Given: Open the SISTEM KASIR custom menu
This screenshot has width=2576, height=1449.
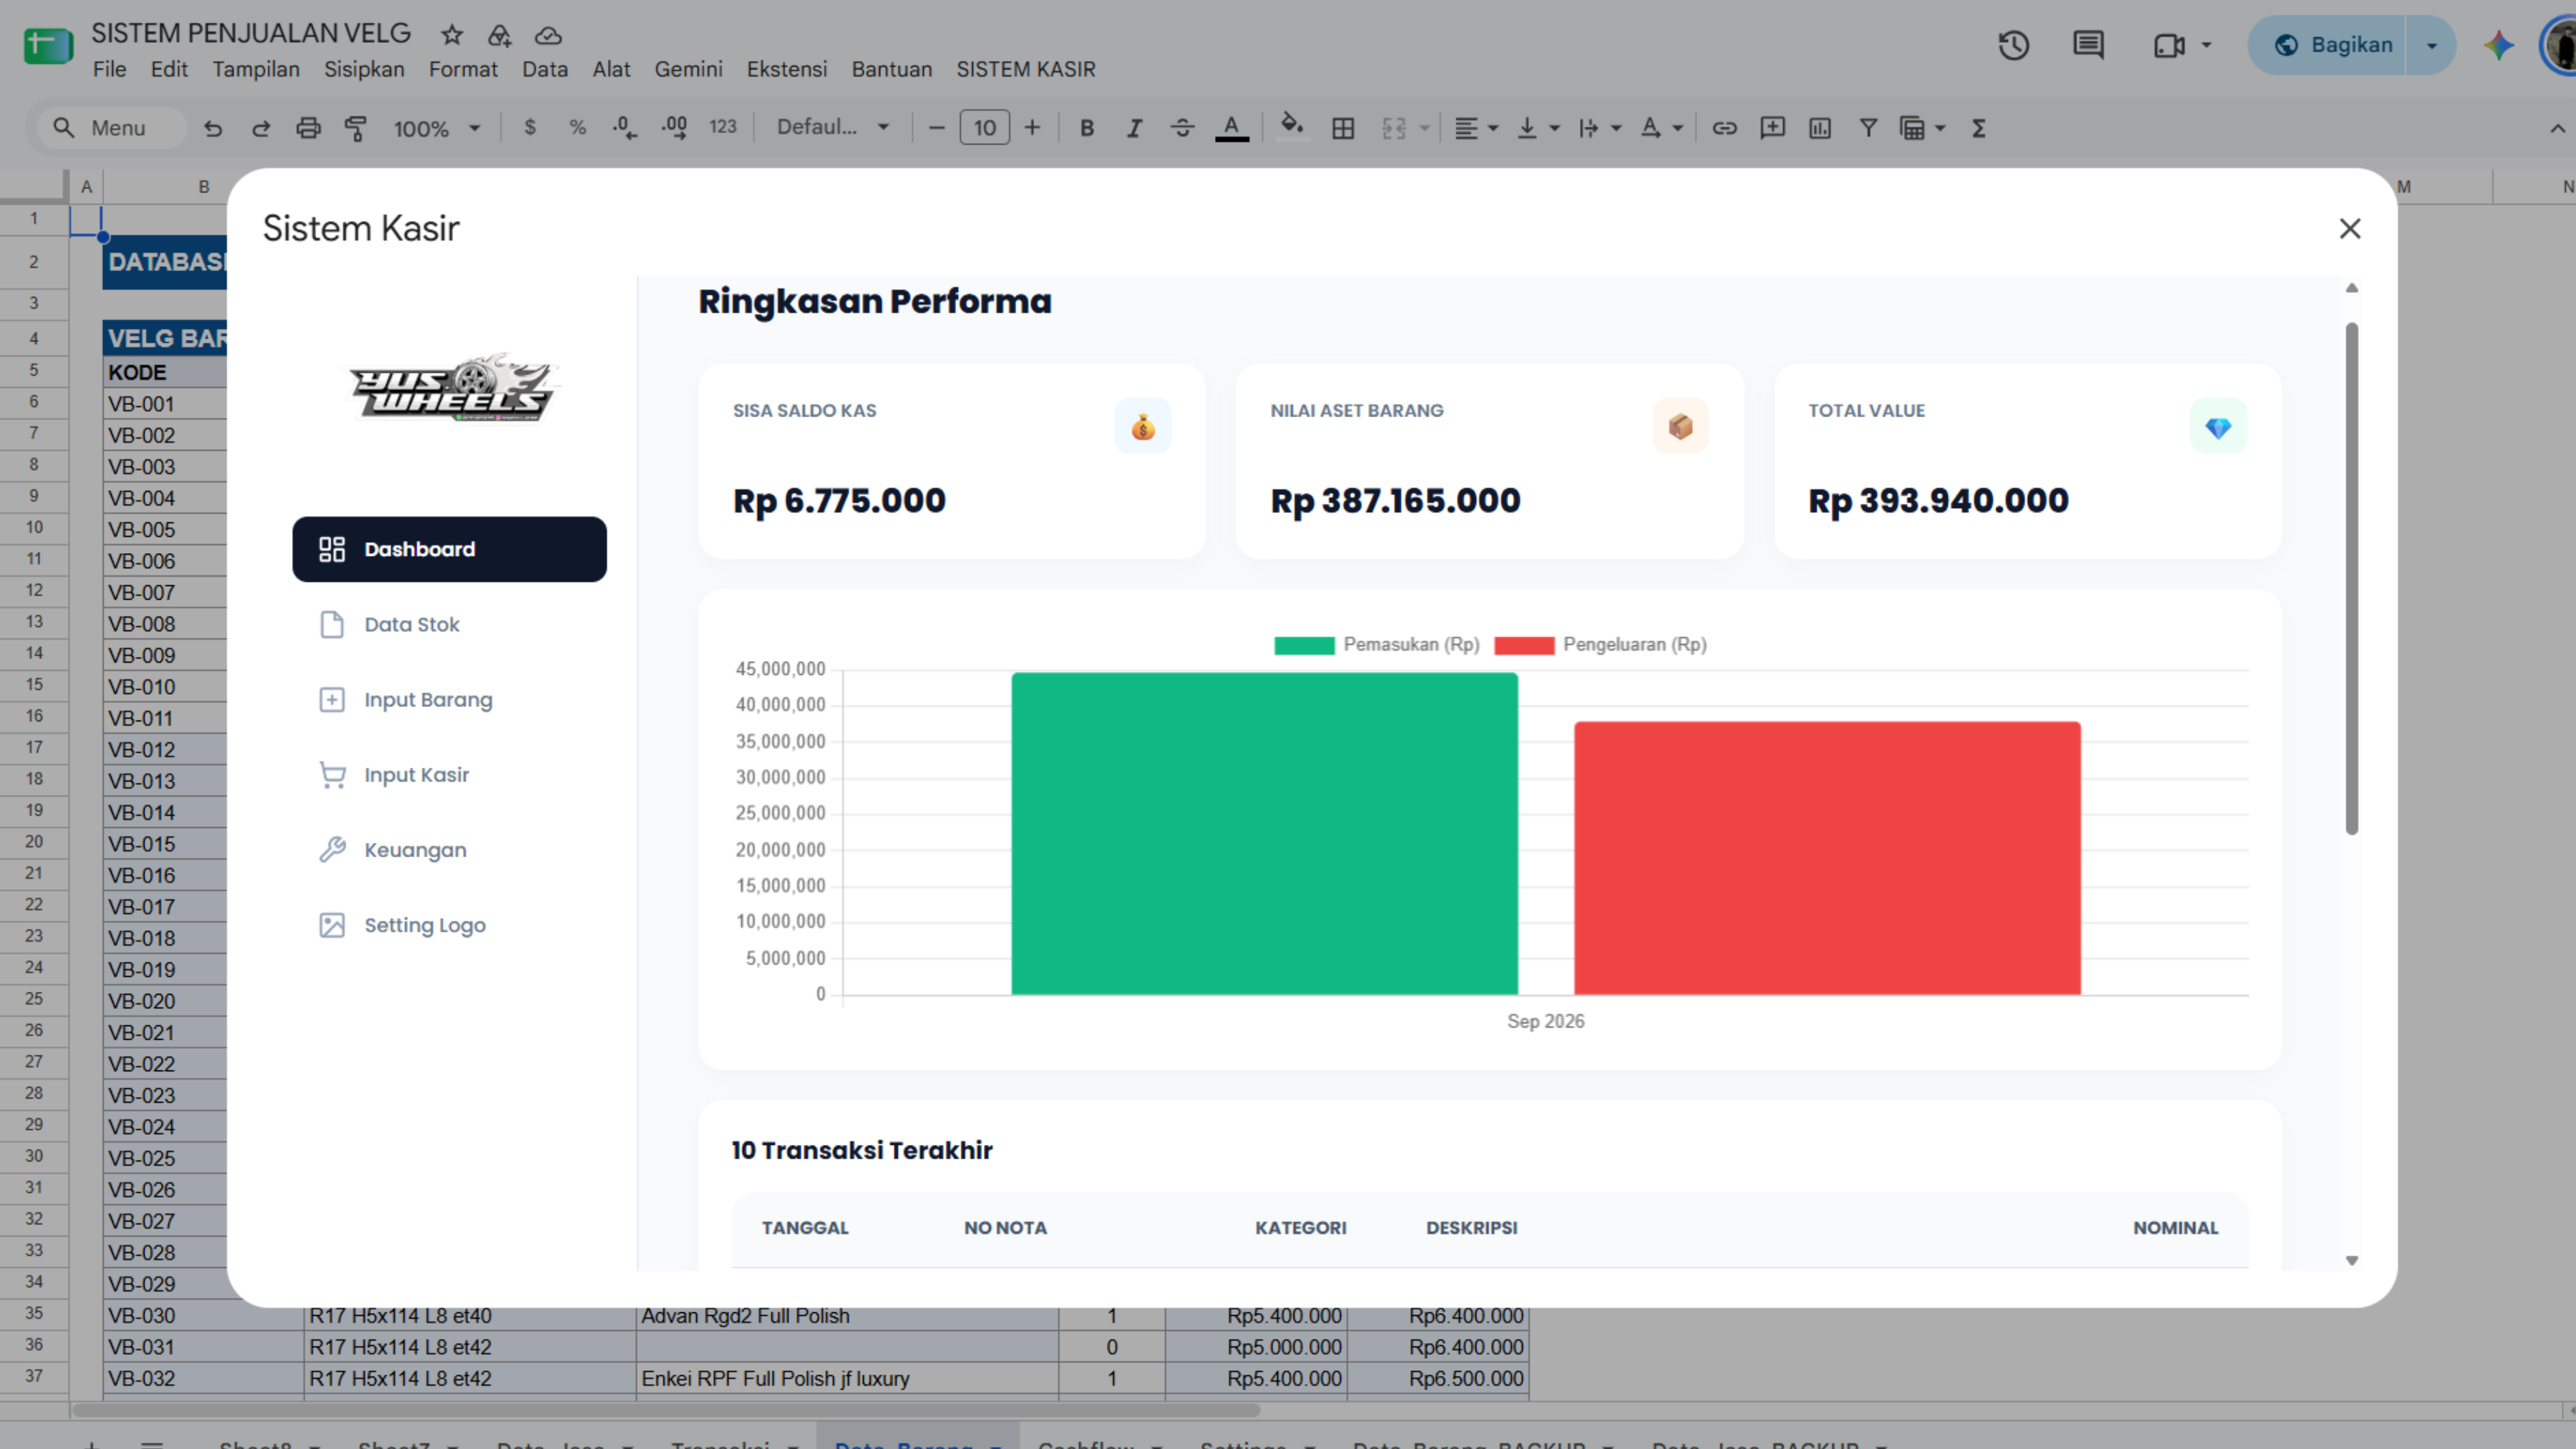Looking at the screenshot, I should tap(1026, 69).
